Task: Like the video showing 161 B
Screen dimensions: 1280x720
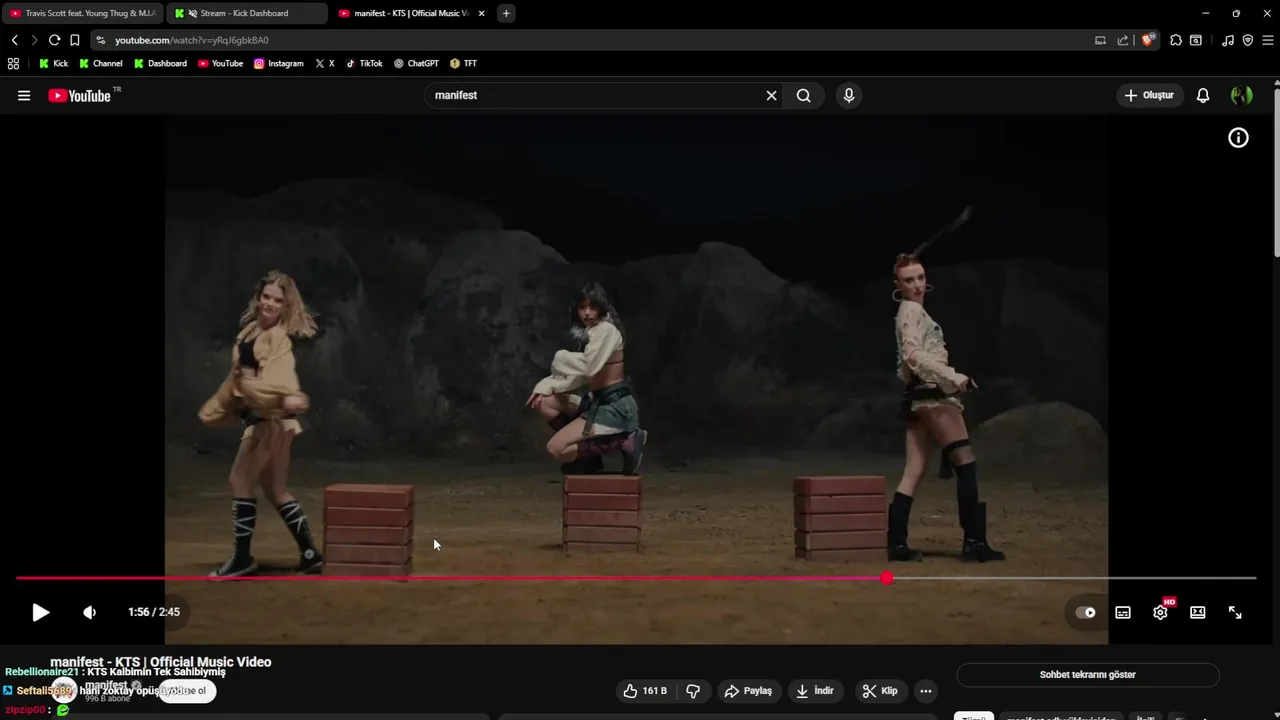Action: 645,691
